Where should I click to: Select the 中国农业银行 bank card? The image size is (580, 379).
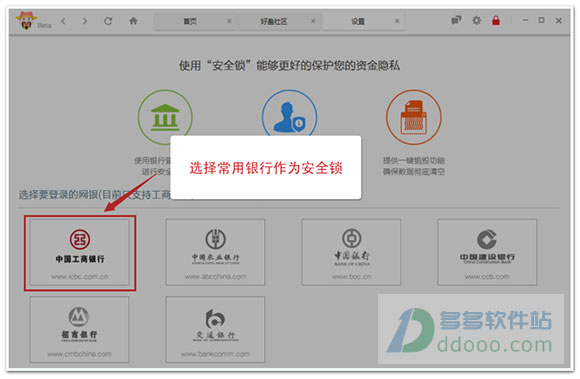point(215,252)
